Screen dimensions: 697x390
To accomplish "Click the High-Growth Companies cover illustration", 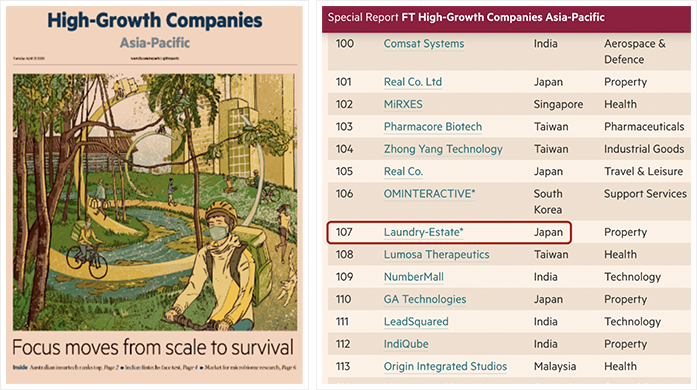I will 155,202.
